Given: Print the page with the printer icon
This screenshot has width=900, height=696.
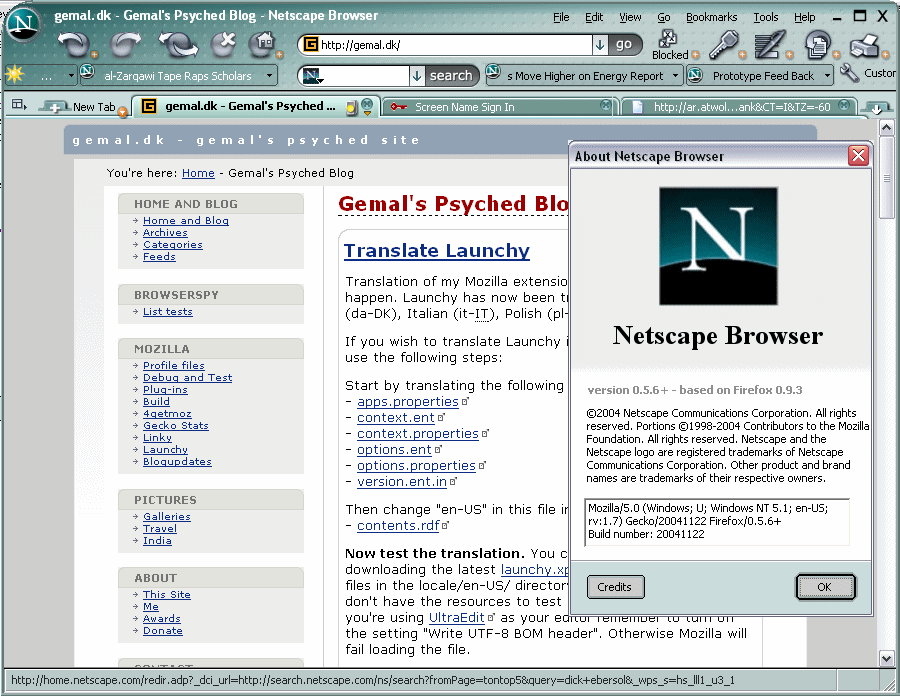Looking at the screenshot, I should point(864,45).
